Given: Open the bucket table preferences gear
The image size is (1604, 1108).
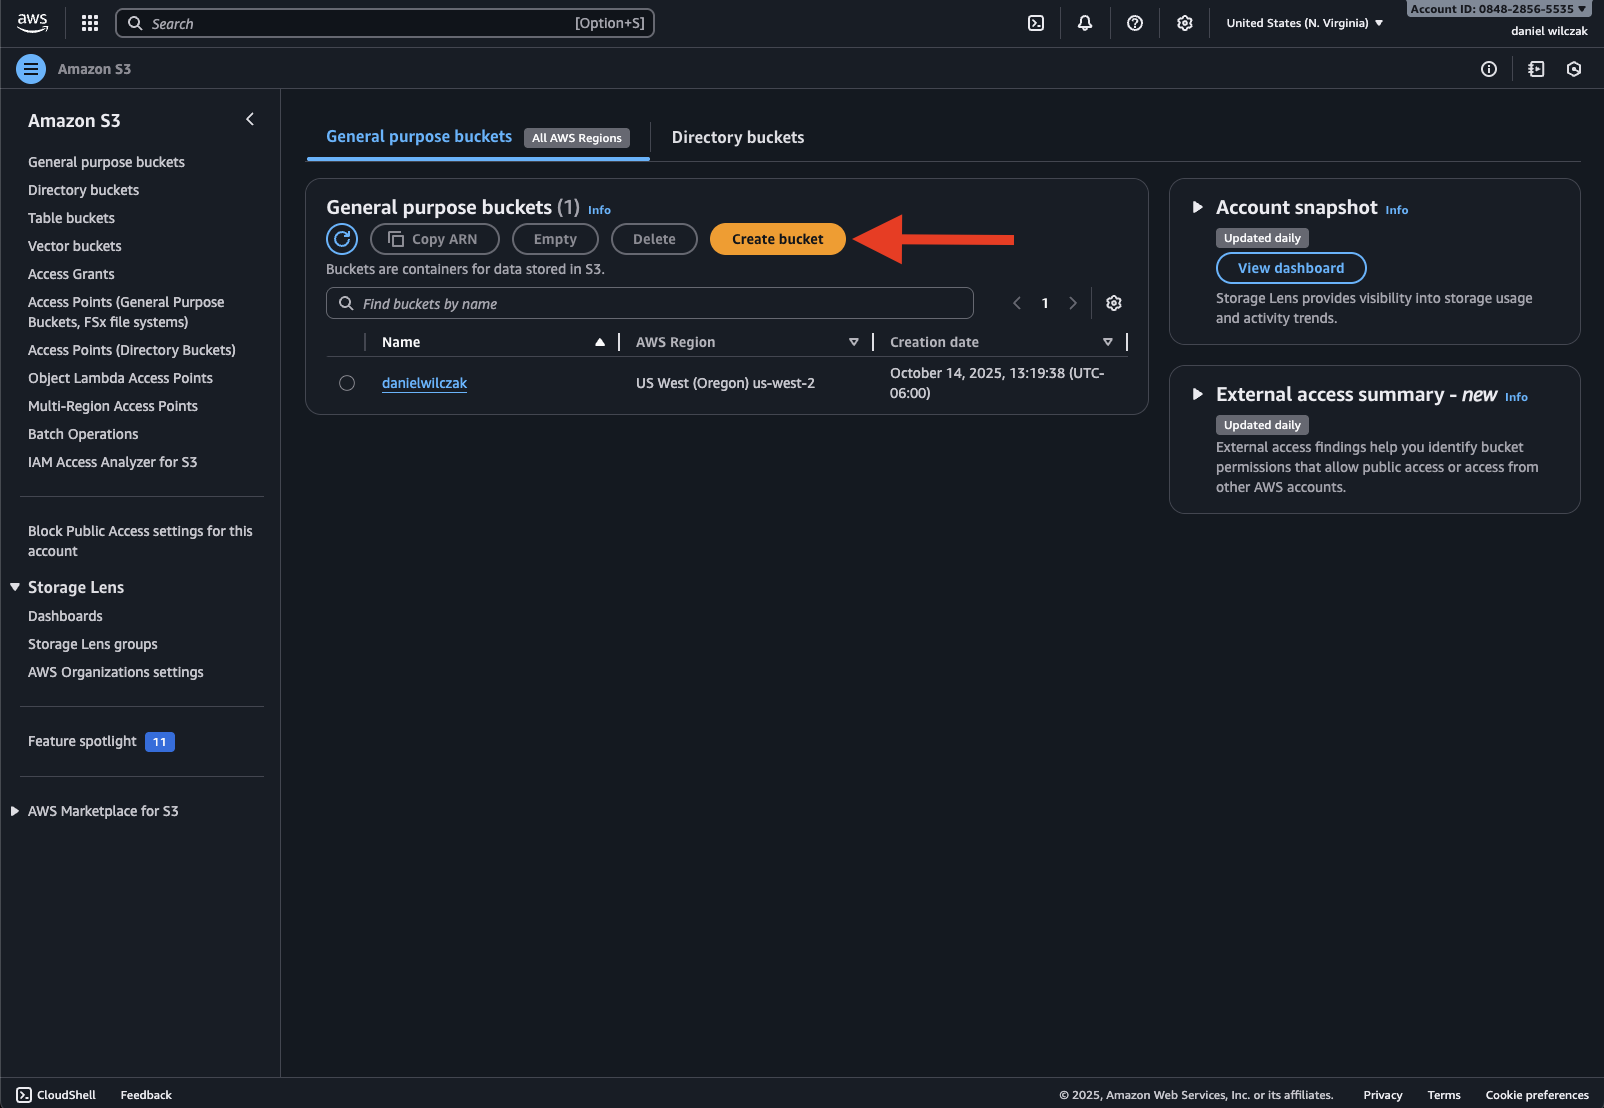Looking at the screenshot, I should coord(1114,303).
